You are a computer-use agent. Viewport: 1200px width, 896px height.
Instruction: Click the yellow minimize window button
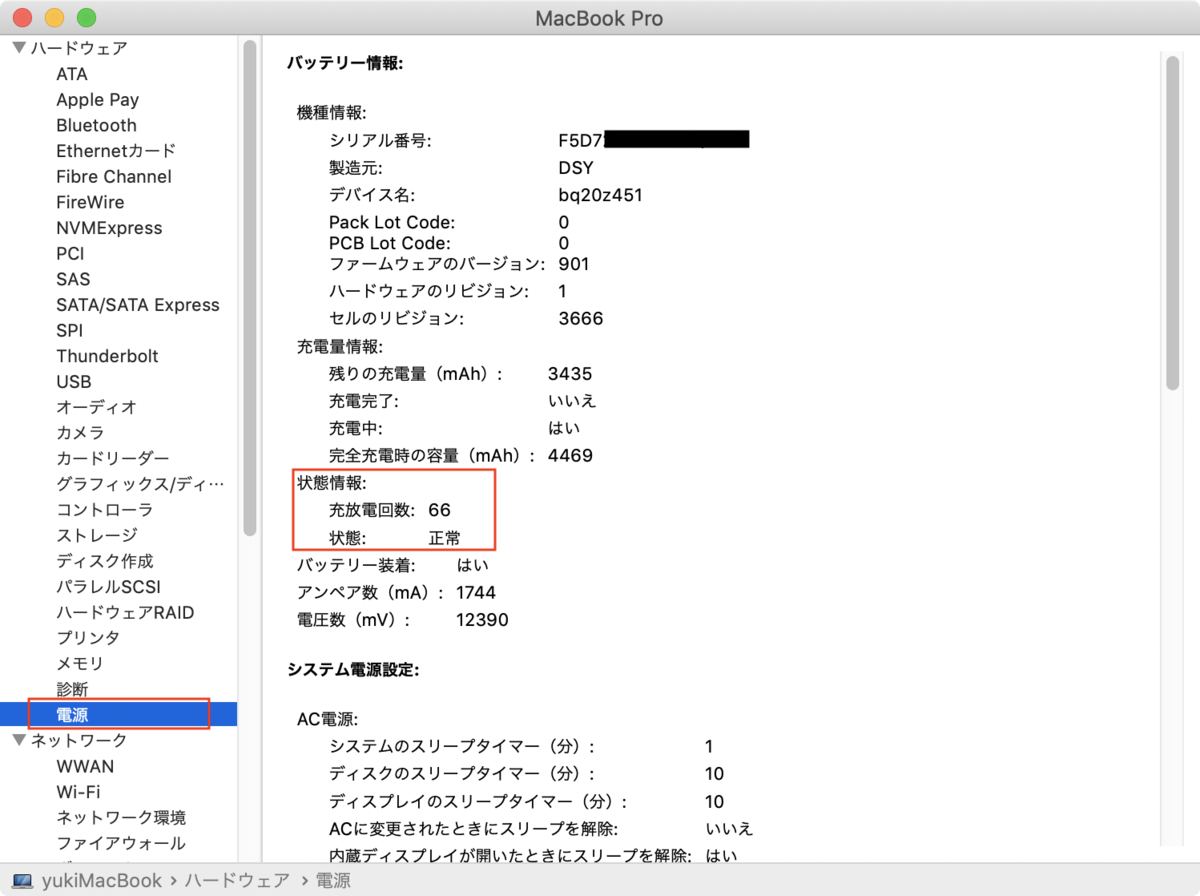click(55, 17)
